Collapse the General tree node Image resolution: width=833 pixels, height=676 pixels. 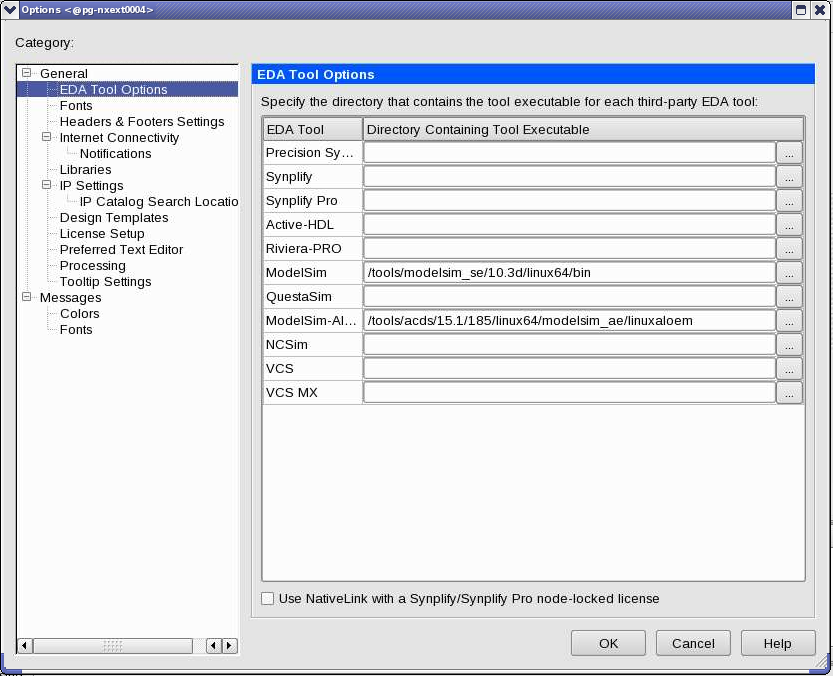(x=27, y=73)
